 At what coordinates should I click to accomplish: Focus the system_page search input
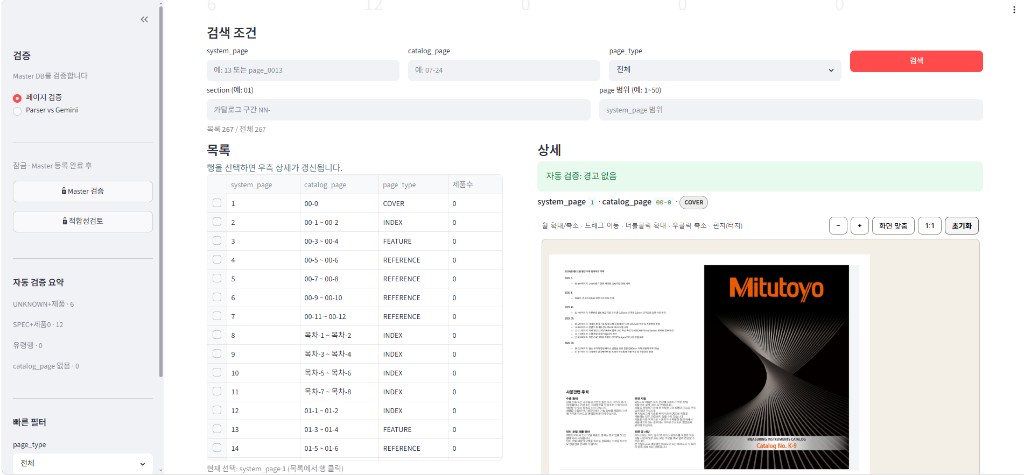point(303,71)
